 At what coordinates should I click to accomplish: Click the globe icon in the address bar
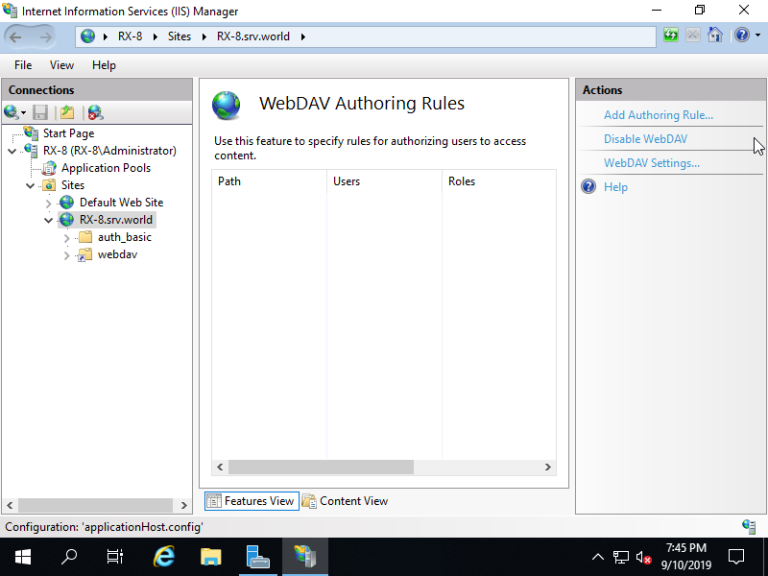(x=88, y=36)
